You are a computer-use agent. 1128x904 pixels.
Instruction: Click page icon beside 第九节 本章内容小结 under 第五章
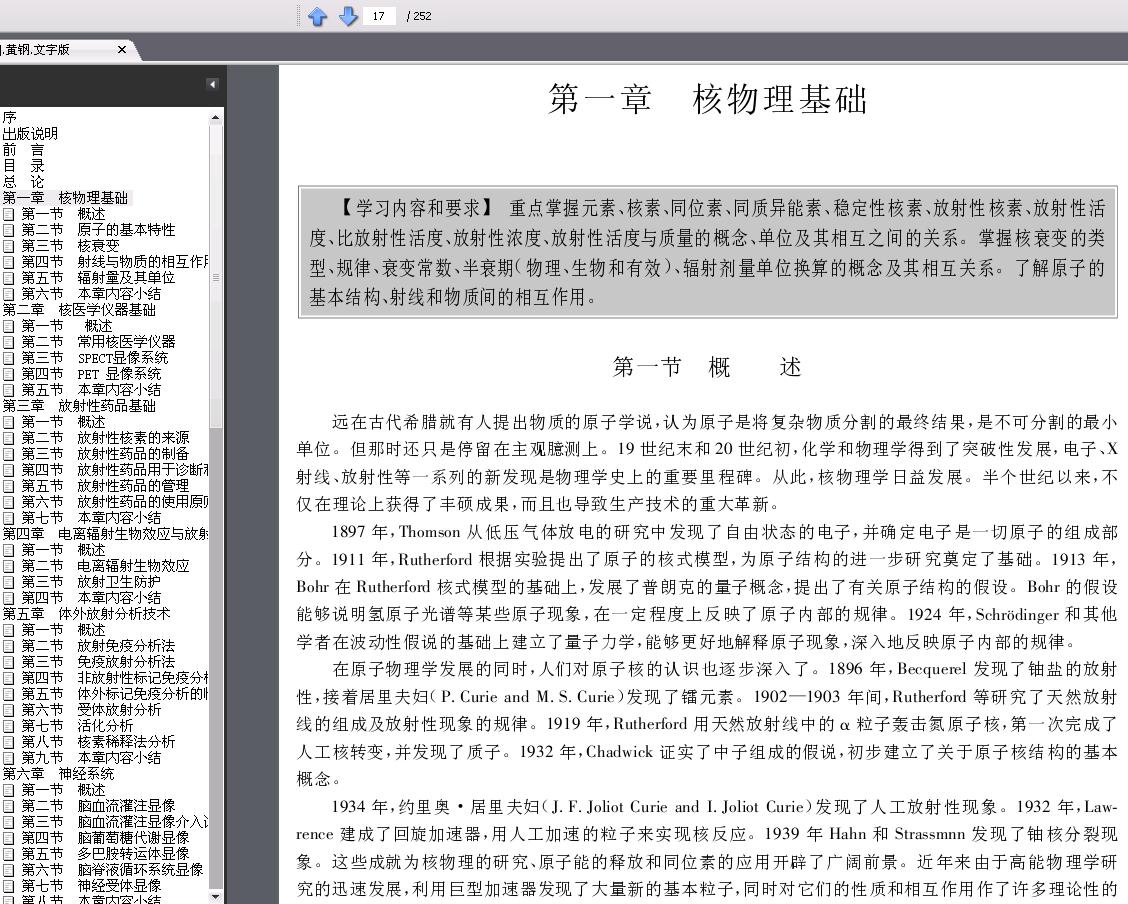point(9,758)
